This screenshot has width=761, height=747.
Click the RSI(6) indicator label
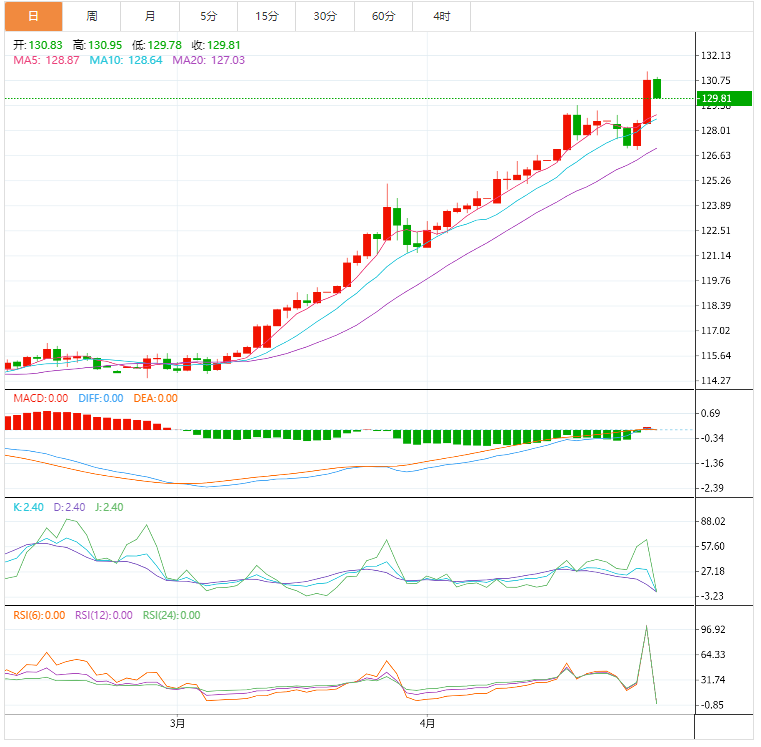point(40,615)
